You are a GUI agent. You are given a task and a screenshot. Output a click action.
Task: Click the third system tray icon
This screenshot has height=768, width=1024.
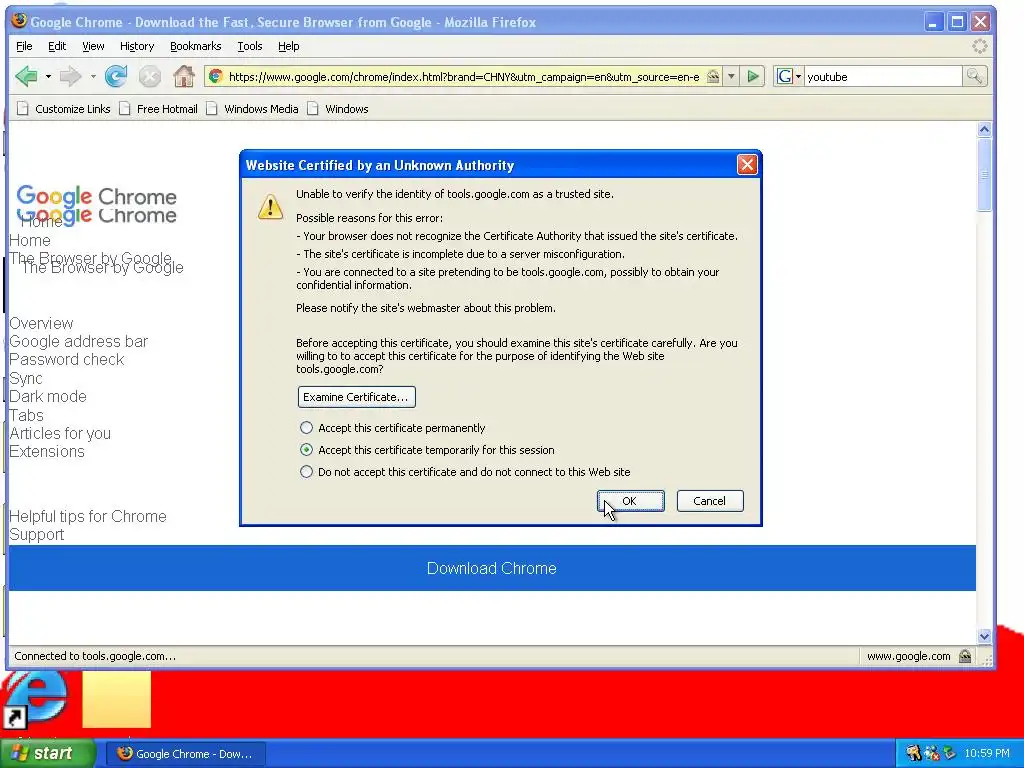[949, 753]
